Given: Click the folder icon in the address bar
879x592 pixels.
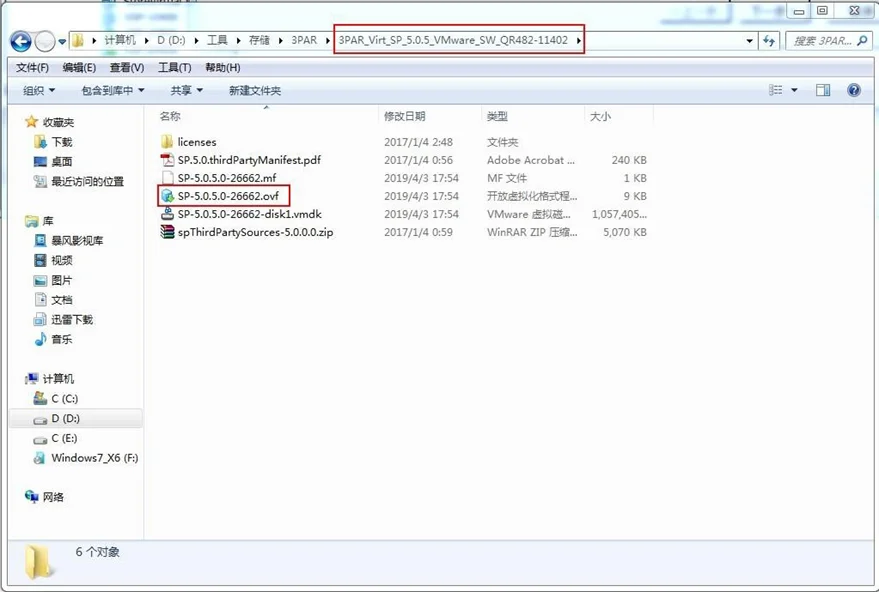Looking at the screenshot, I should (x=78, y=40).
